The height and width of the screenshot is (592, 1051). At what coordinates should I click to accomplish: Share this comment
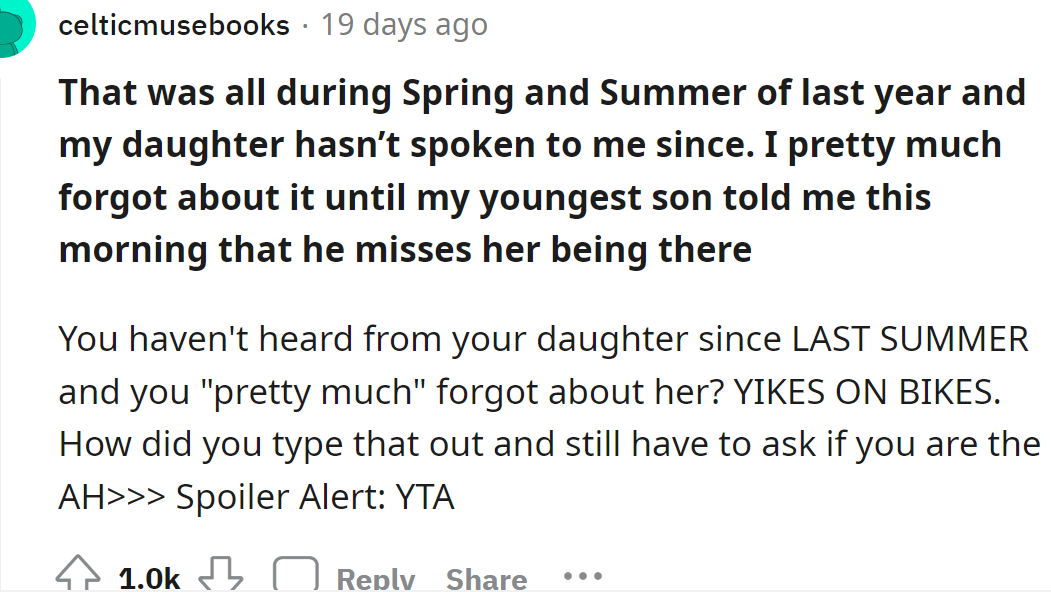click(486, 578)
